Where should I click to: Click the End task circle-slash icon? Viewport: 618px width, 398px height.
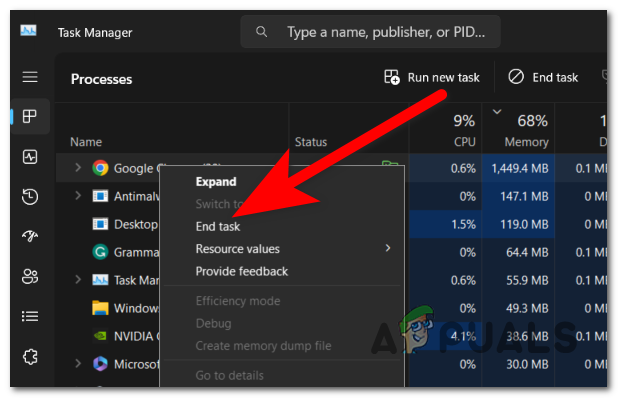pos(516,77)
